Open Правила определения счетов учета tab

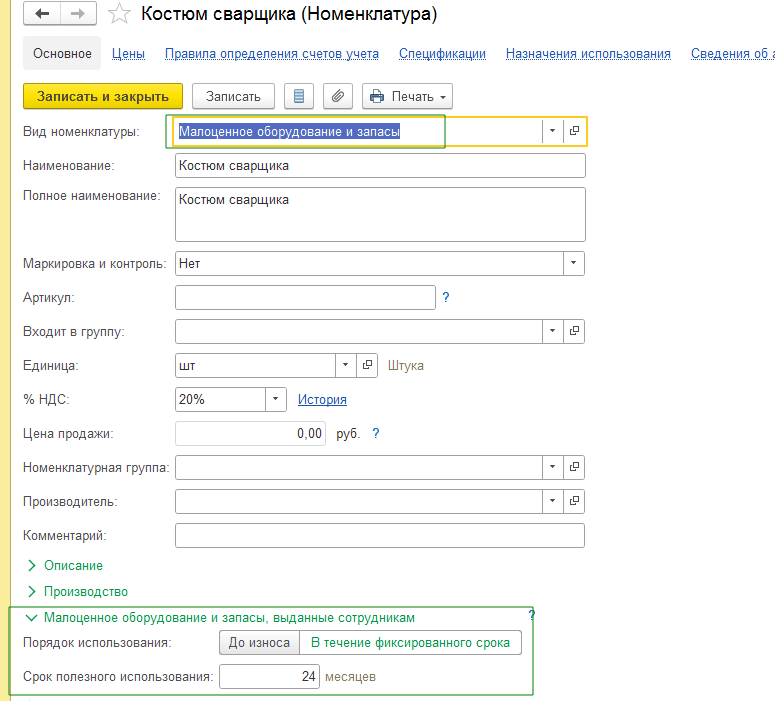[272, 53]
